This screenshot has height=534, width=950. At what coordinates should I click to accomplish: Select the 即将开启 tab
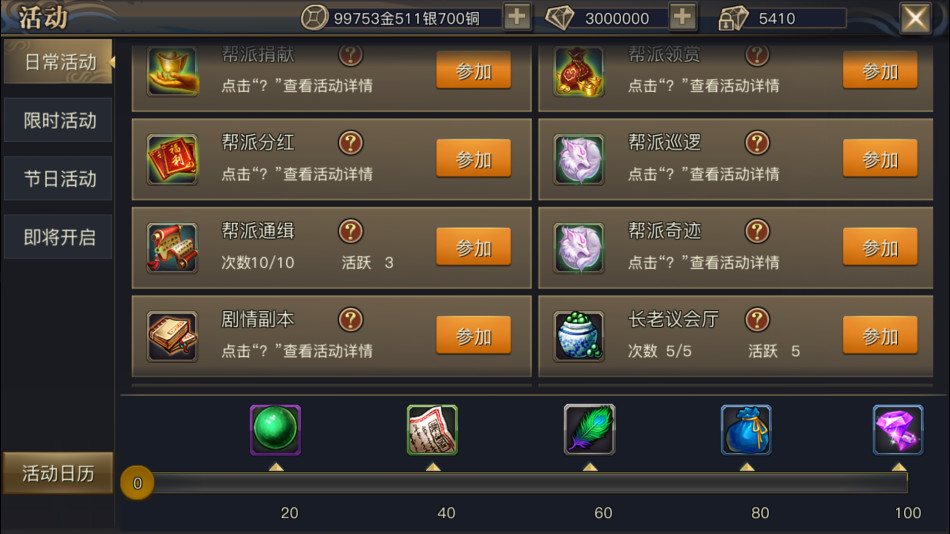tap(59, 236)
